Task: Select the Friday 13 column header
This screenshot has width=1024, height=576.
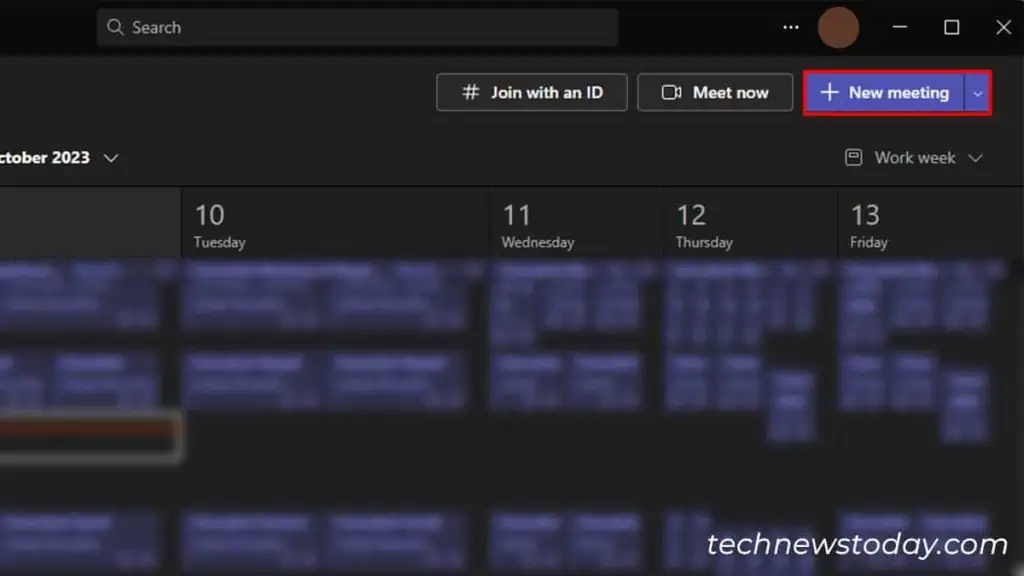Action: (930, 225)
